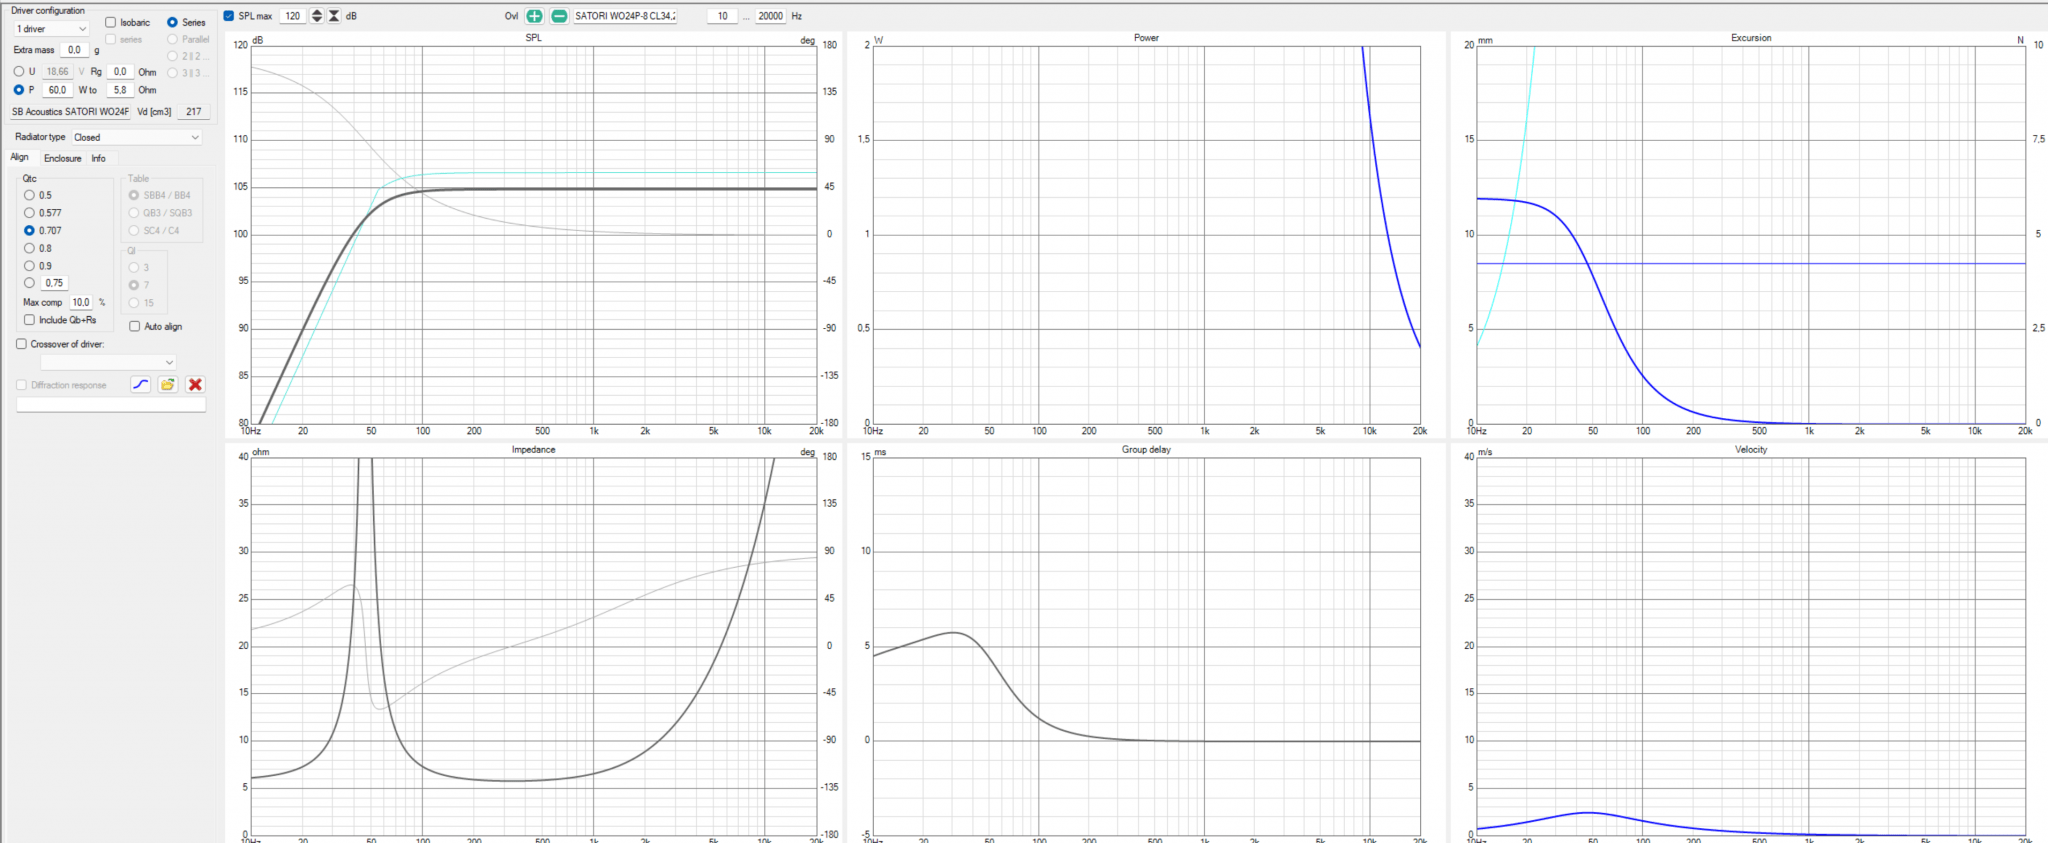Add an overlay with the green plus icon

click(x=535, y=16)
